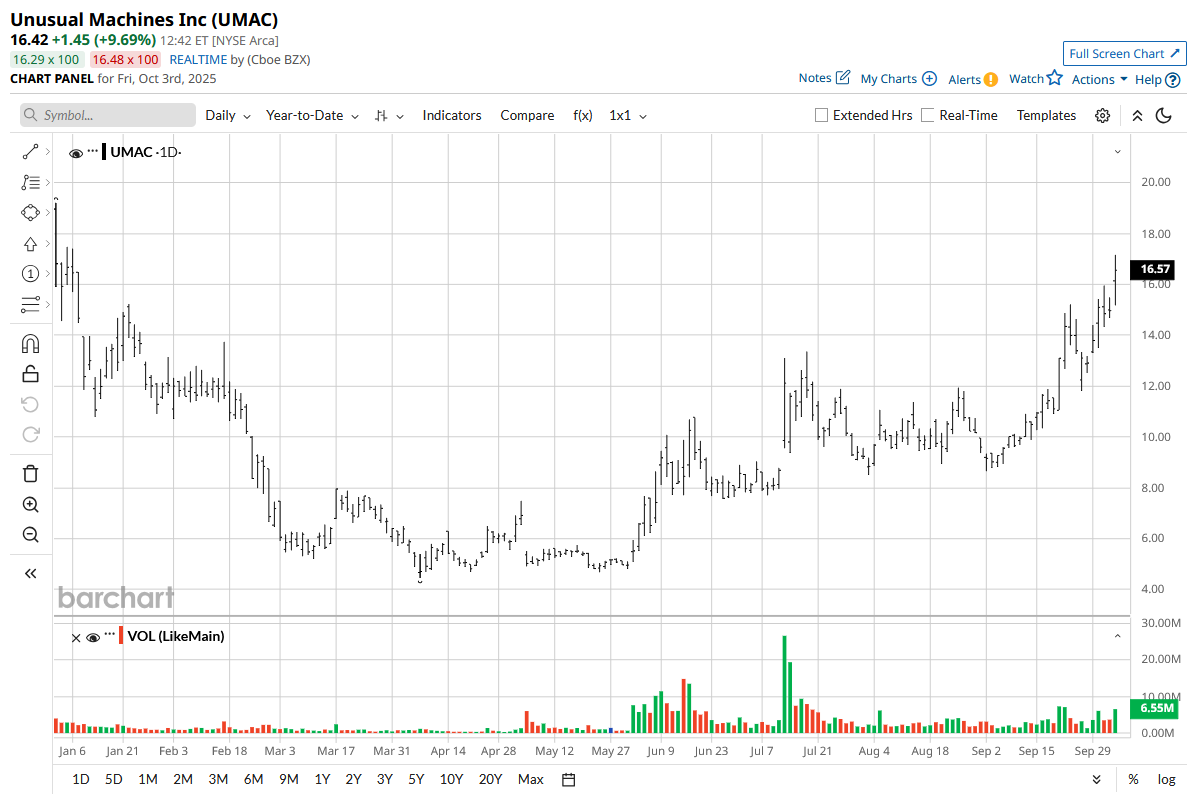
Task: Open the Indicators menu
Action: (x=452, y=116)
